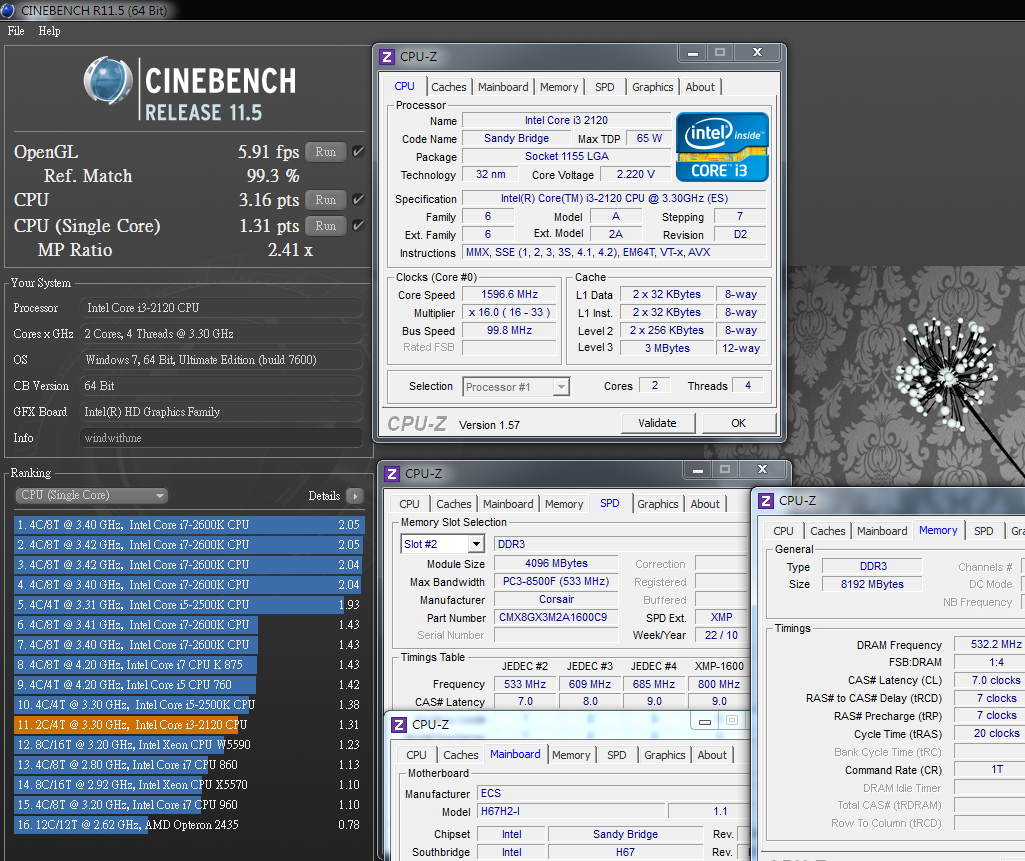Select ranking row 1 i7-2600K 3.40 GHz

point(189,525)
